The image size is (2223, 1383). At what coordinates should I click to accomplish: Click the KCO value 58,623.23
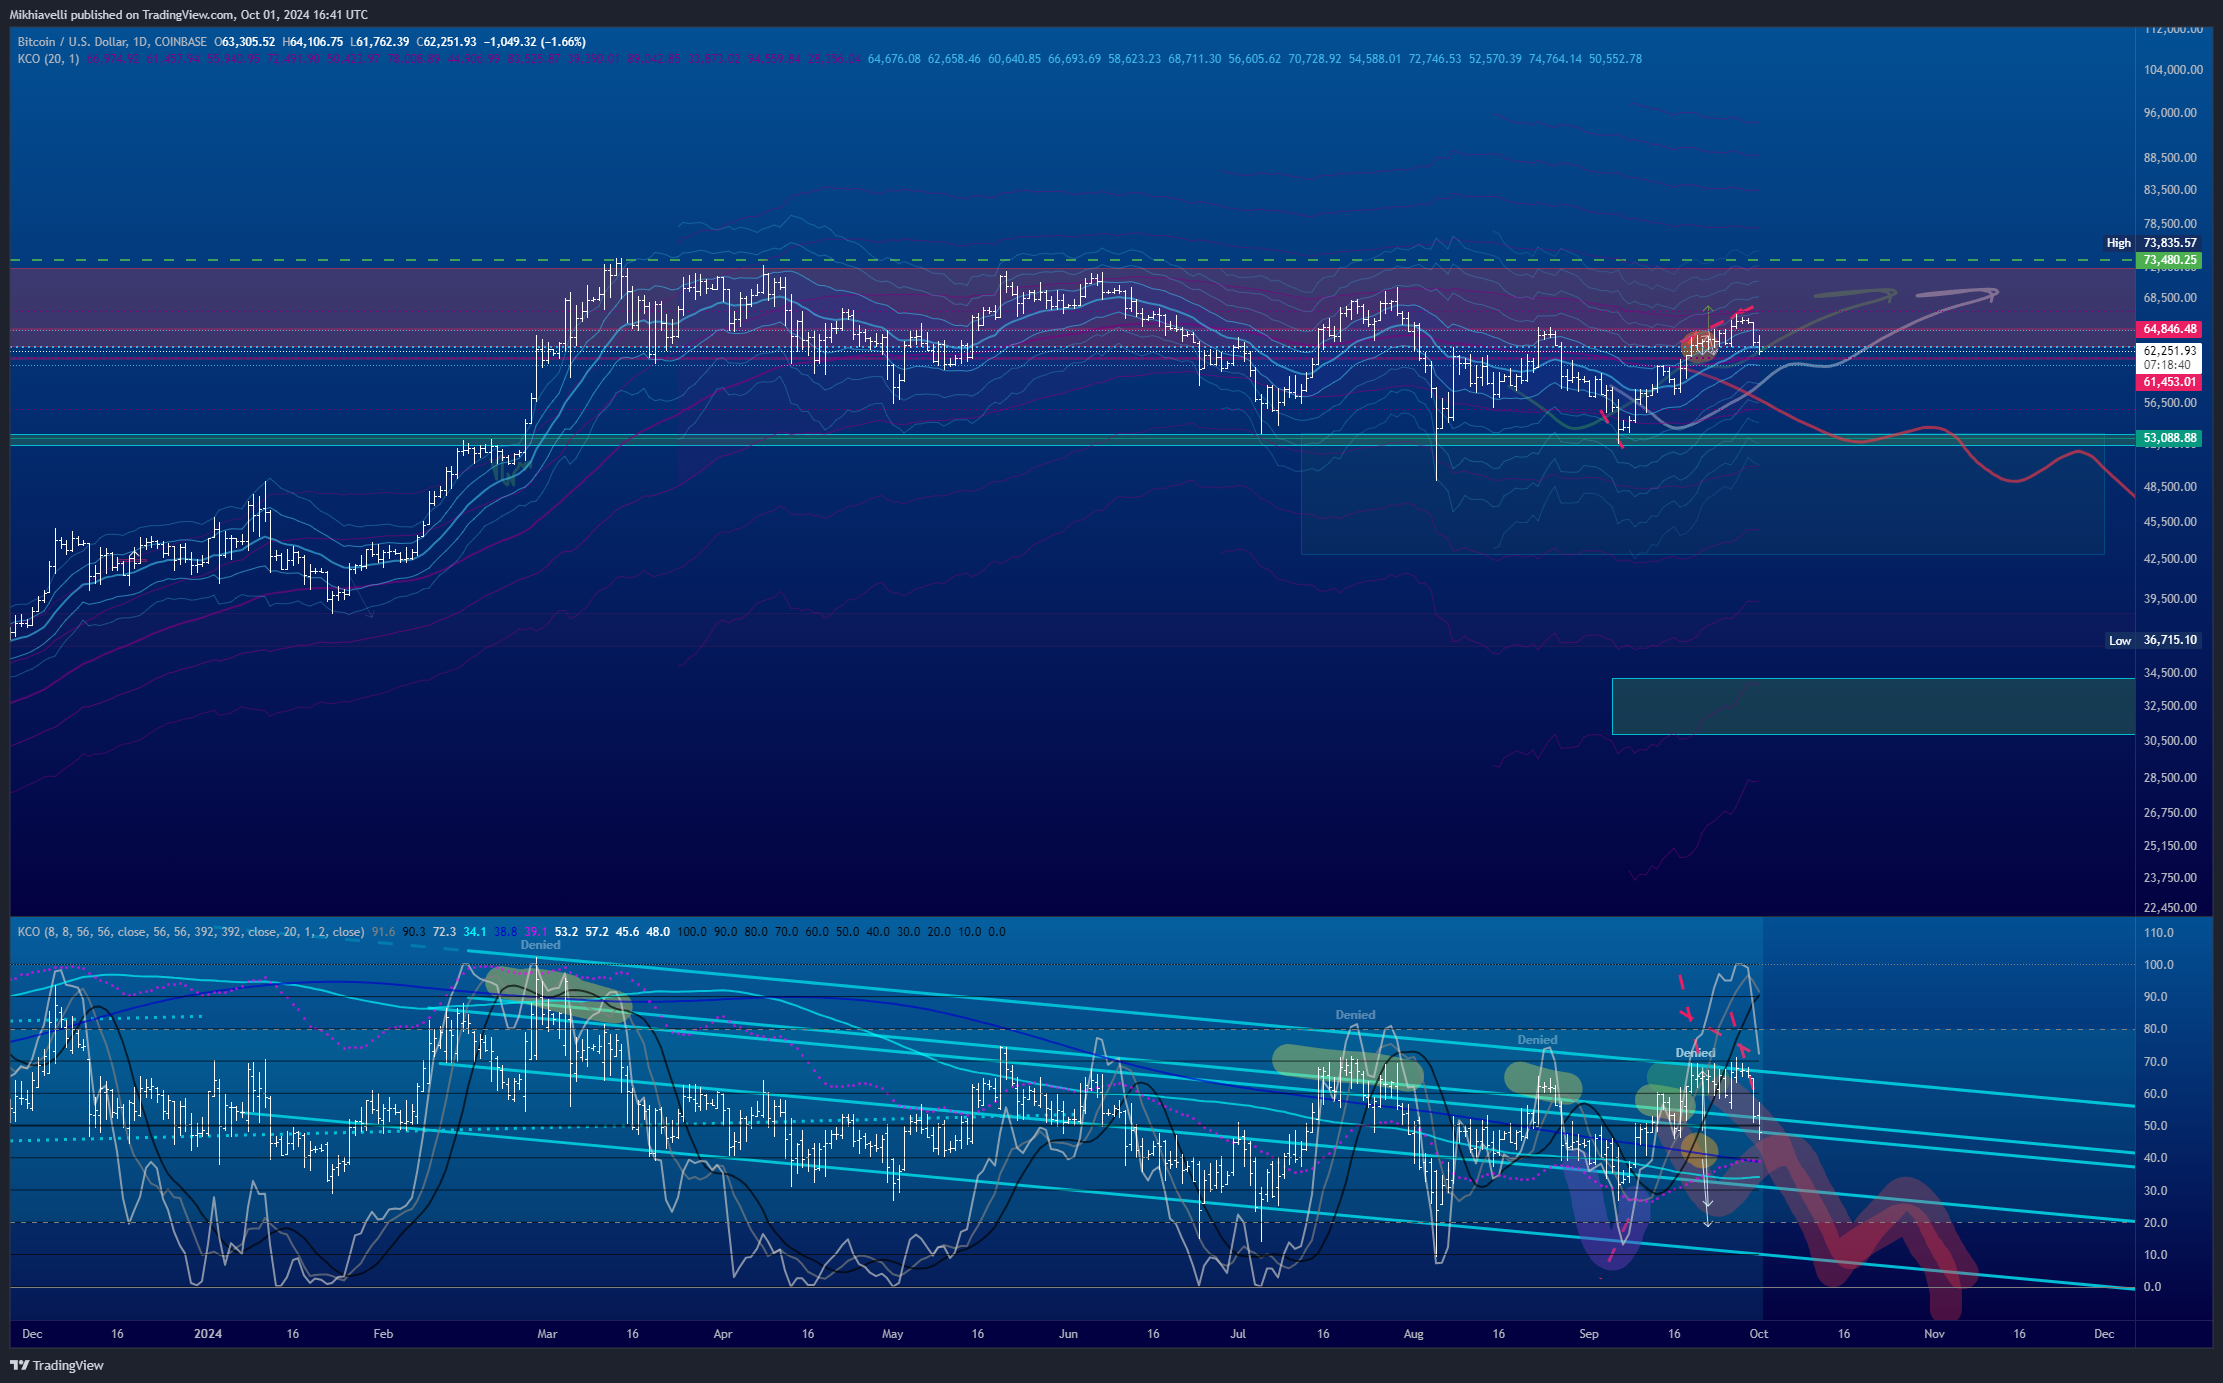point(1134,59)
